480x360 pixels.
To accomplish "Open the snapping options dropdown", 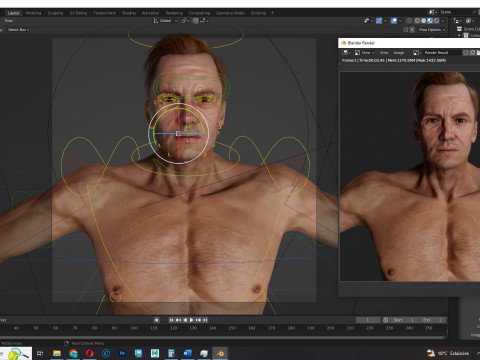I will coord(204,21).
